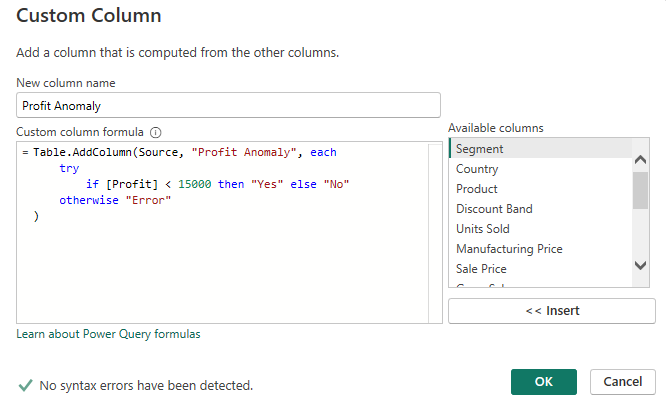Click the Available columns scrollbar thumb
This screenshot has width=671, height=412.
[641, 190]
